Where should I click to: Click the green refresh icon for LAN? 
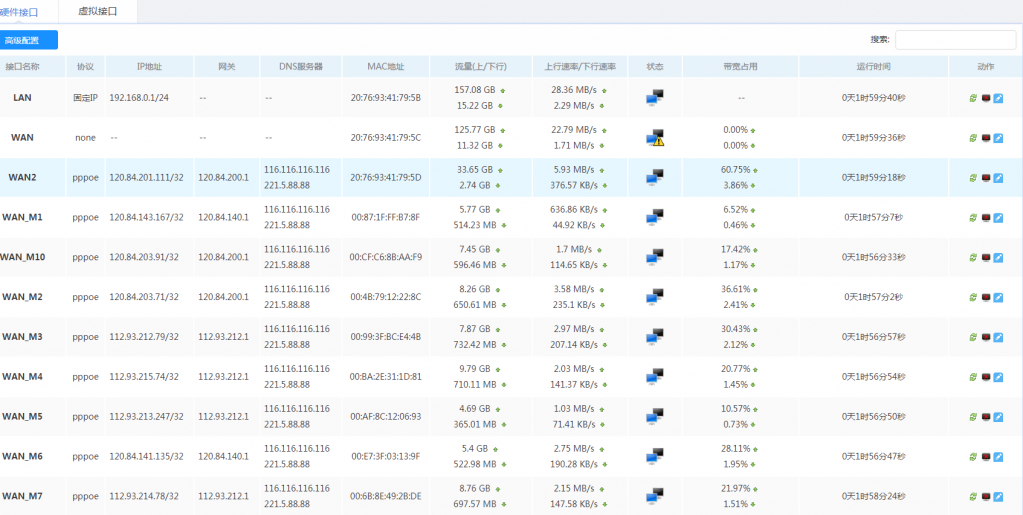[974, 98]
